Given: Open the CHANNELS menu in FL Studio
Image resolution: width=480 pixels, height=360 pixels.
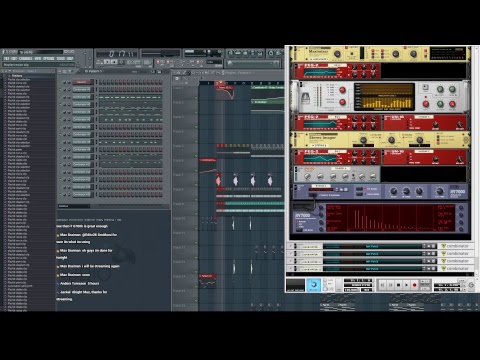Looking at the screenshot, I should [x=25, y=59].
